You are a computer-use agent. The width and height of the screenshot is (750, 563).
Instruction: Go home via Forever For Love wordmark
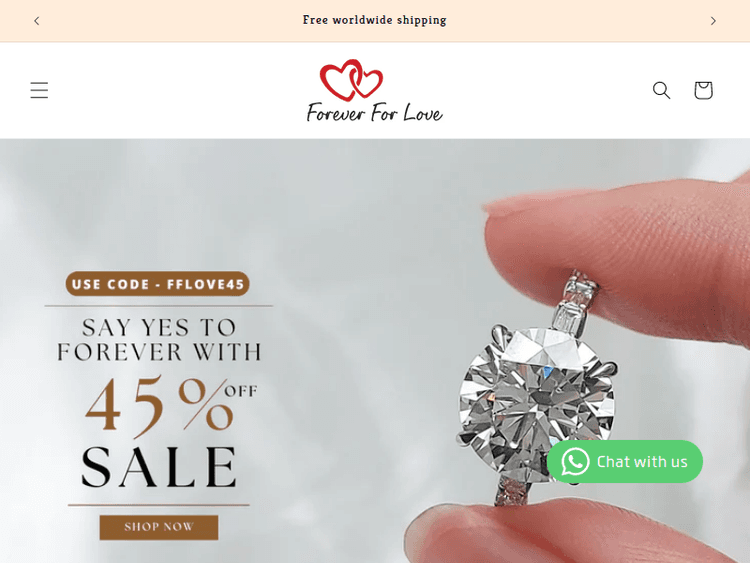coord(375,113)
